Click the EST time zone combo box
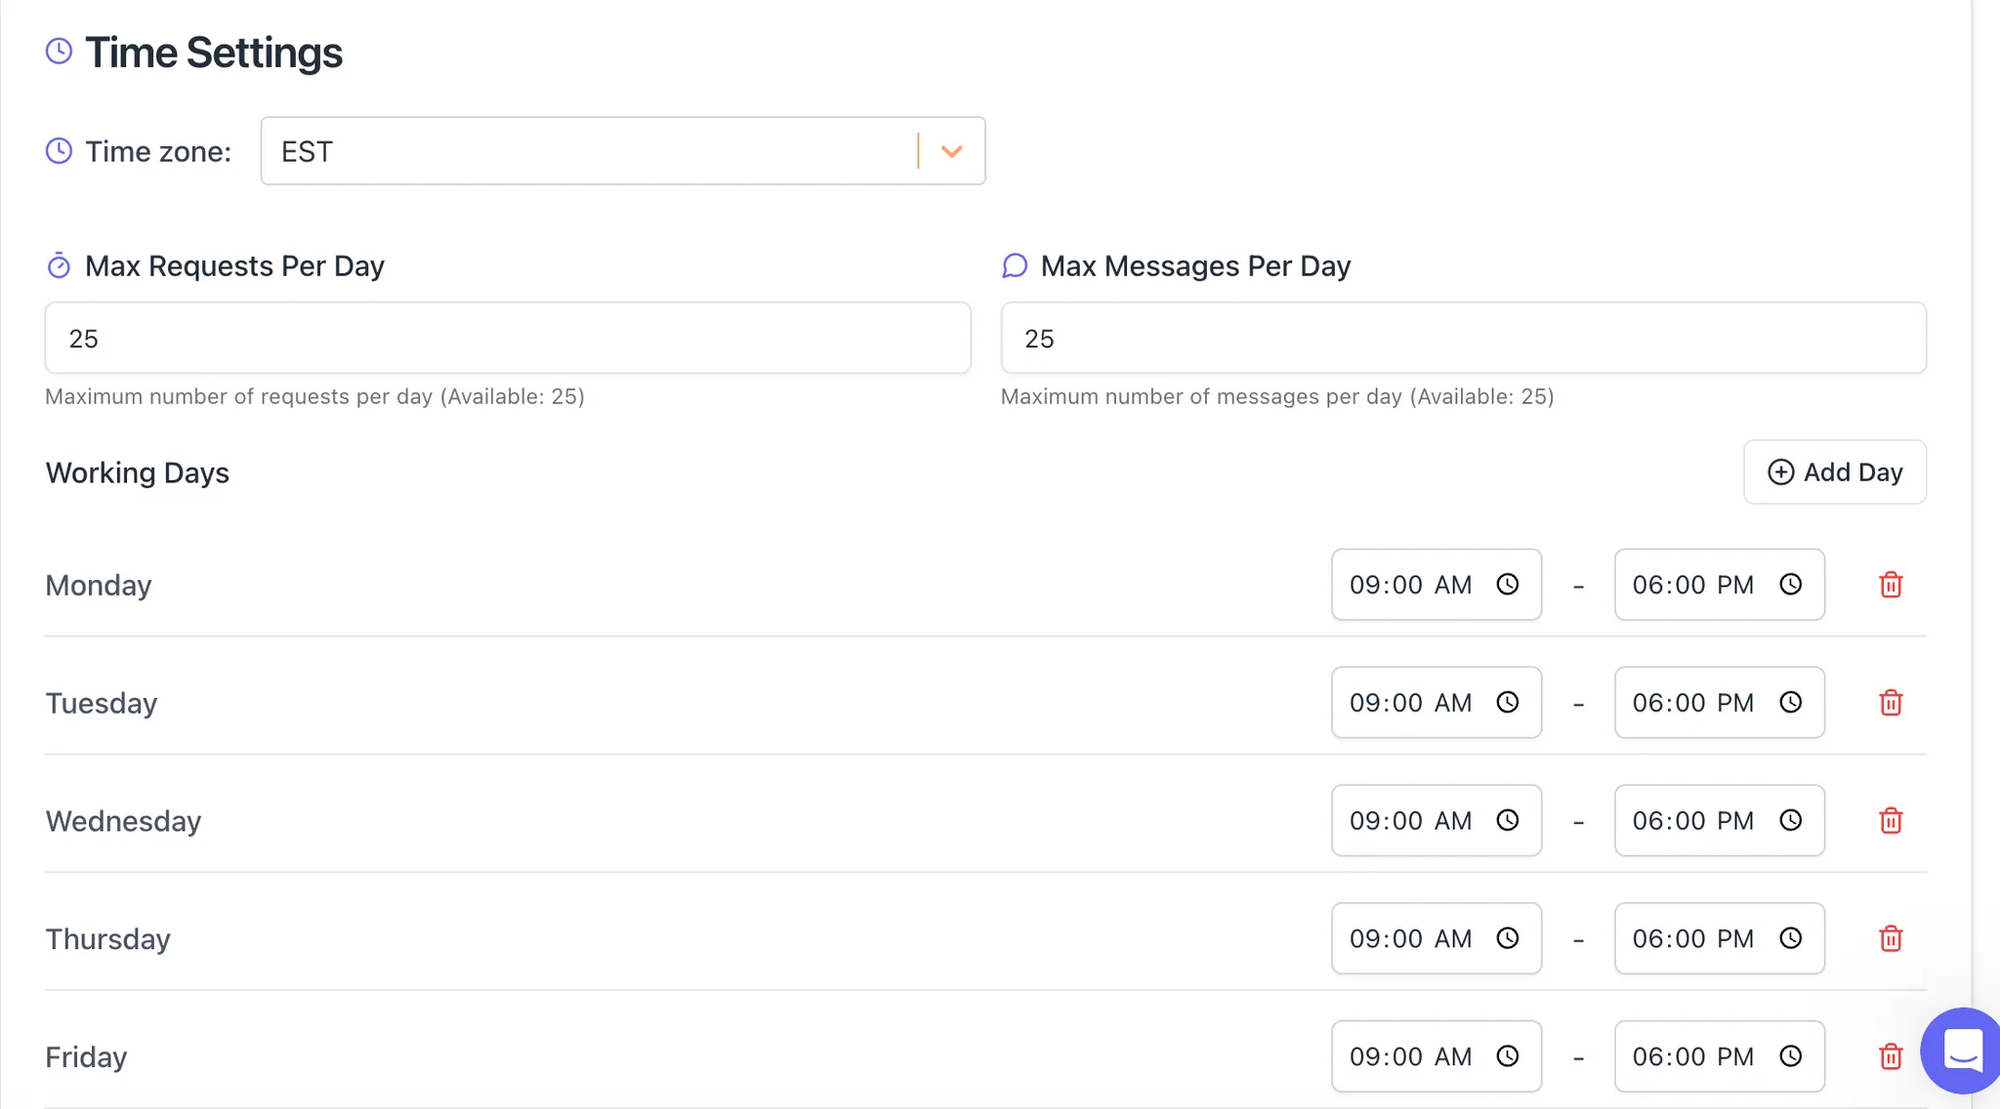The width and height of the screenshot is (2000, 1109). 590,151
